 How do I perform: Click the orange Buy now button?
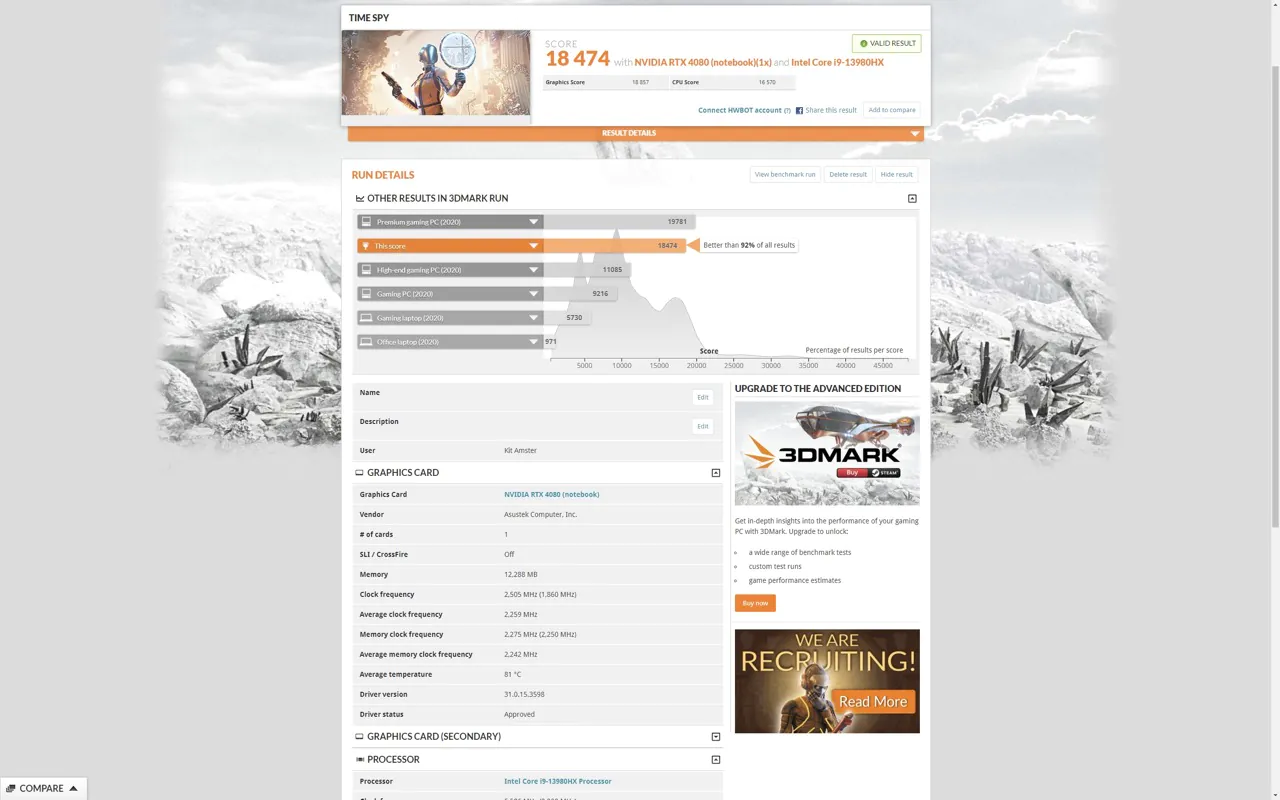tap(755, 603)
